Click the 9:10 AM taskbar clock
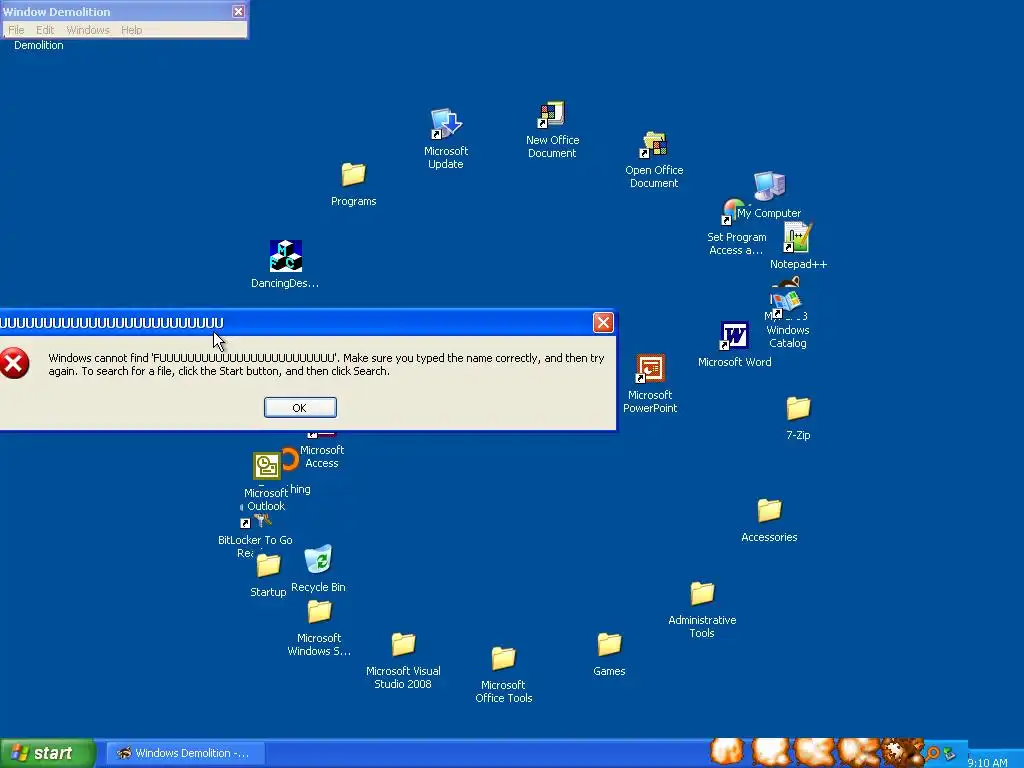The height and width of the screenshot is (768, 1024). click(987, 761)
